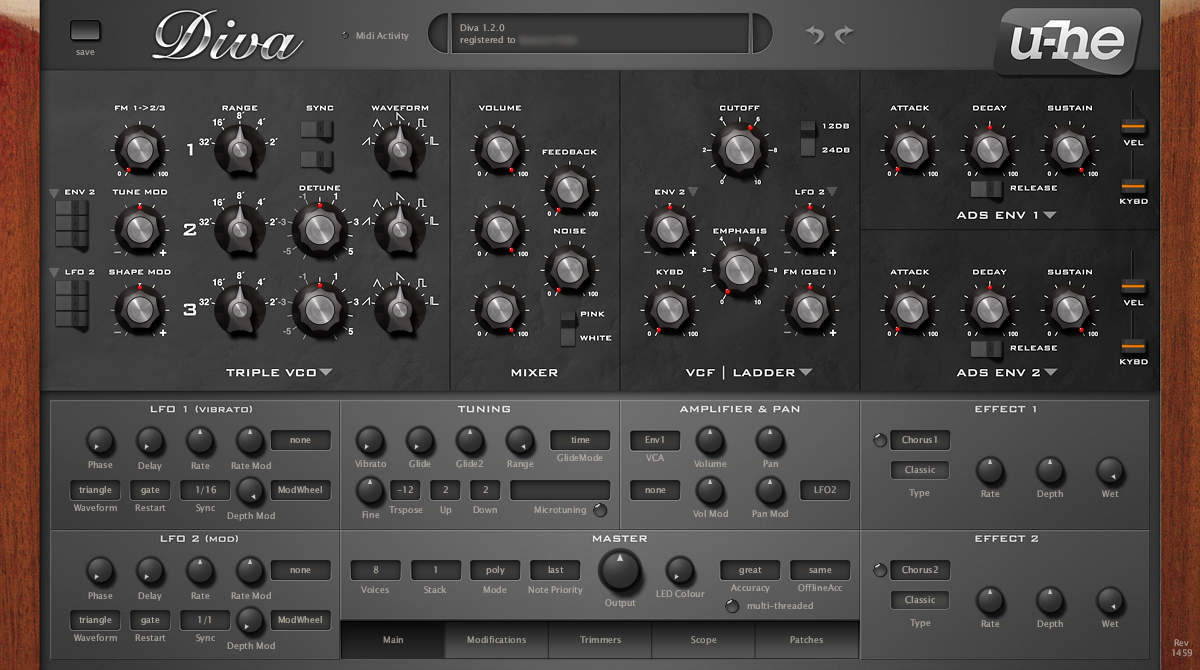Open the VCA Env1 source selector
The width and height of the screenshot is (1200, 670).
click(x=655, y=440)
